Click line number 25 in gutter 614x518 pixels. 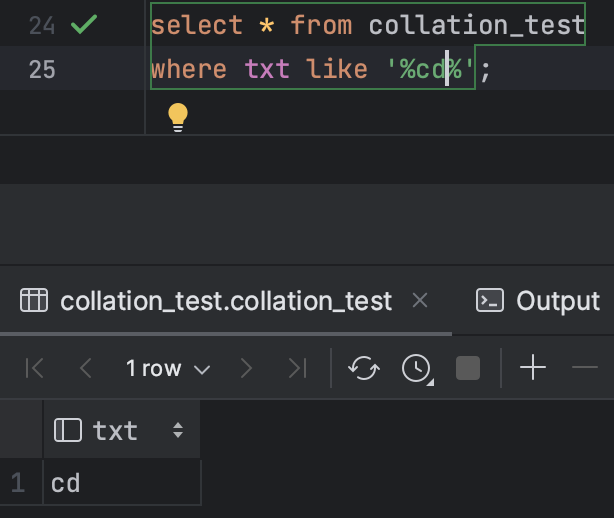point(42,69)
